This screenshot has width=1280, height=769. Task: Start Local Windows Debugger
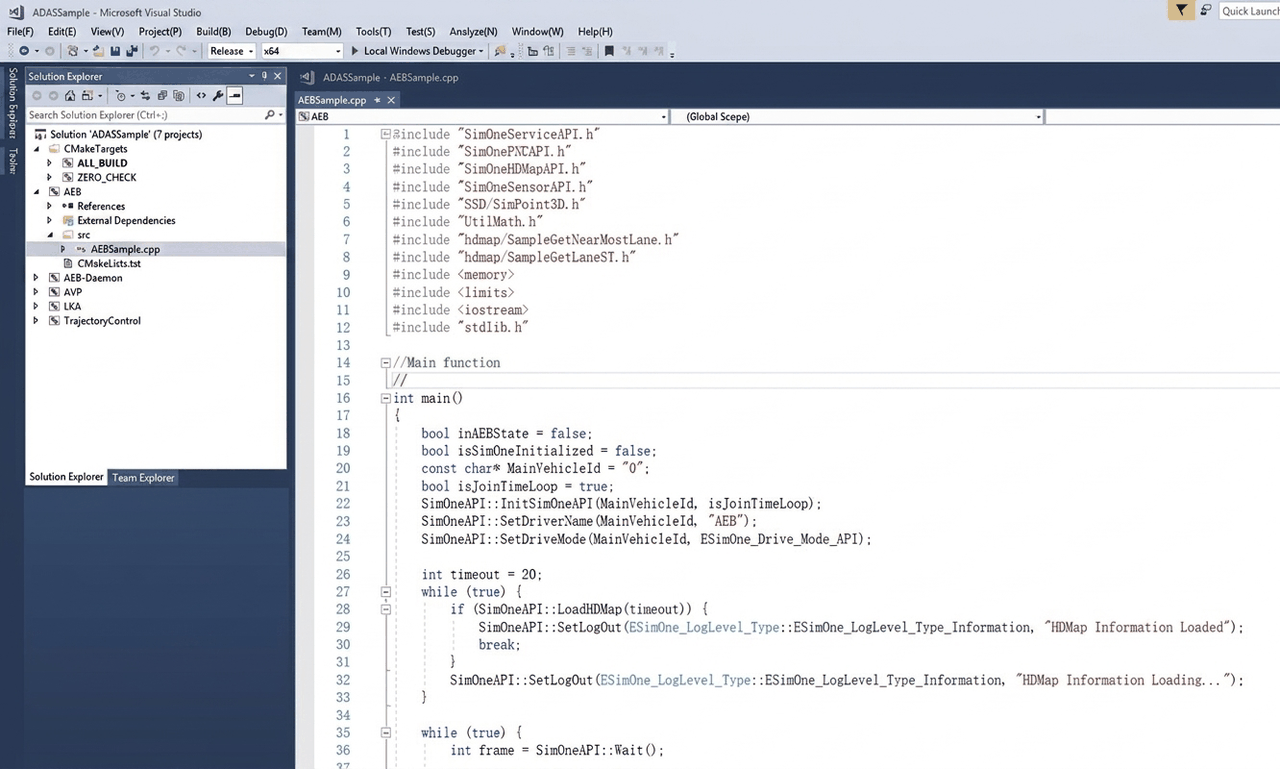tap(416, 51)
